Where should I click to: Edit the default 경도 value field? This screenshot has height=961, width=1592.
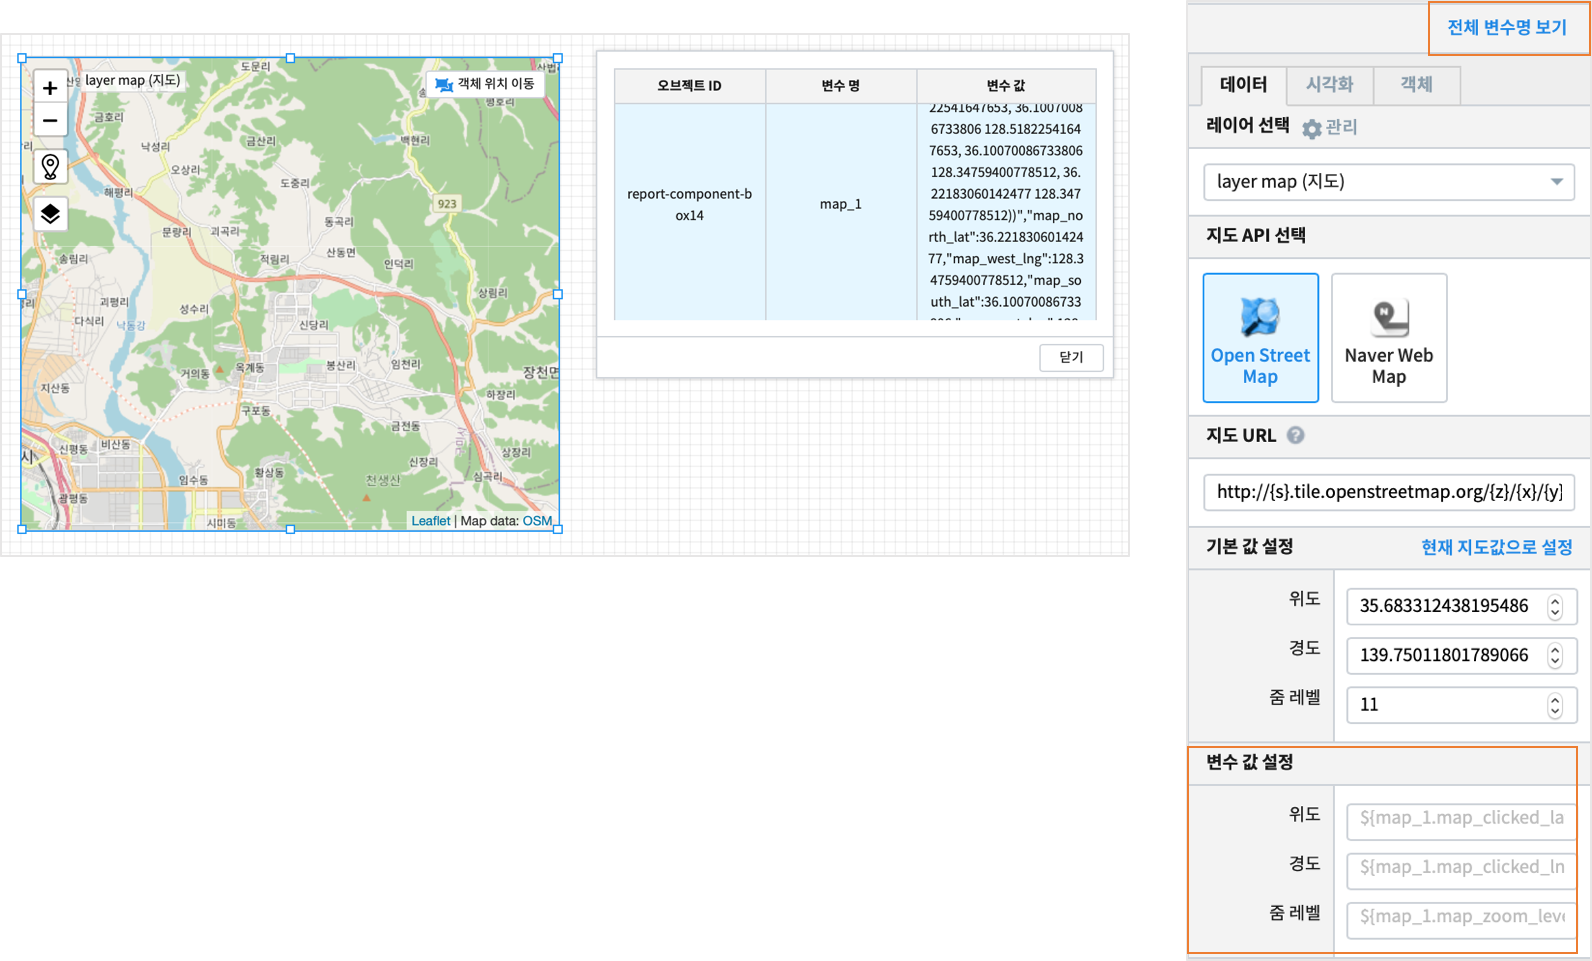1461,655
